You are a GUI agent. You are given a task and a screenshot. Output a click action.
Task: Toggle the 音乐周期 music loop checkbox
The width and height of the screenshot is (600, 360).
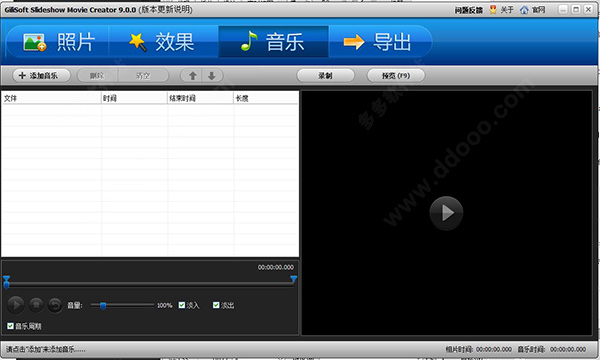pos(10,326)
